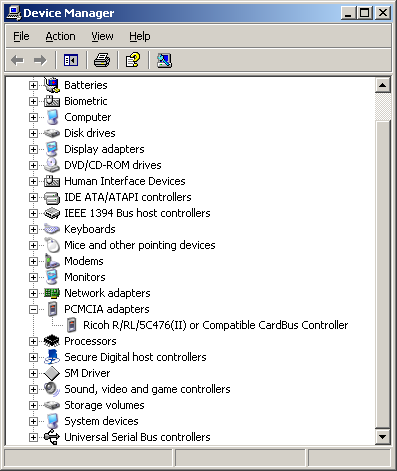The image size is (397, 471).
Task: Click the Sound, video and game controllers speaker icon
Action: 52,389
